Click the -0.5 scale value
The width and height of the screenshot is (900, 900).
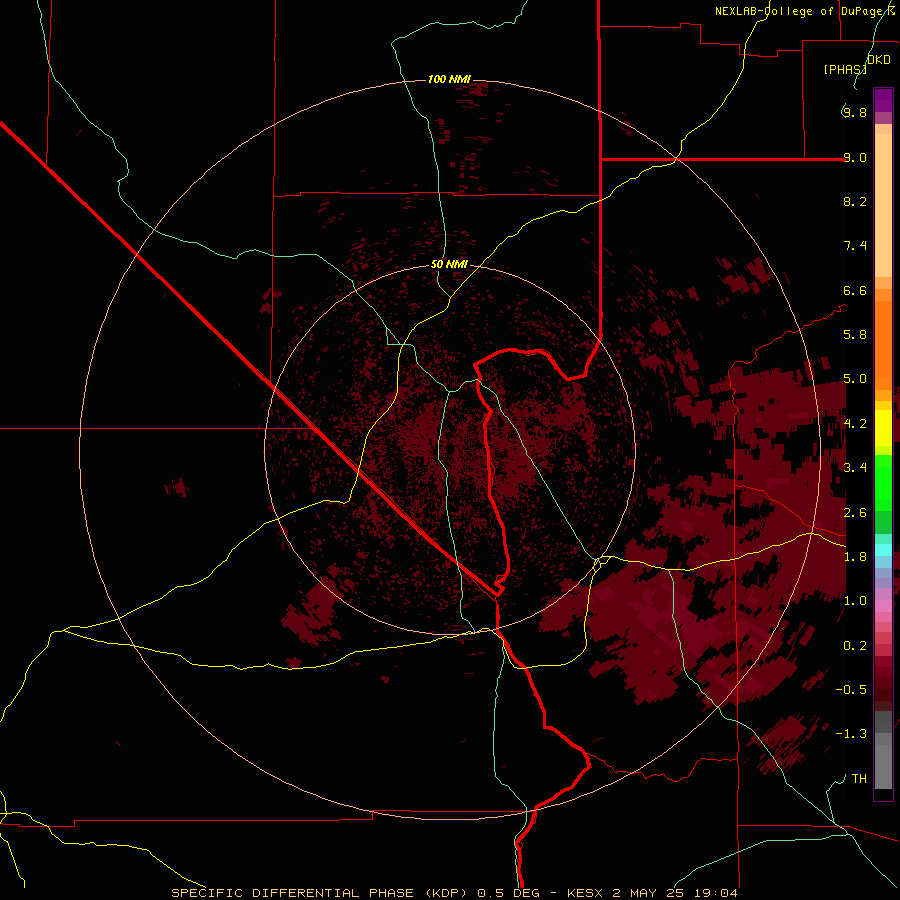[851, 690]
